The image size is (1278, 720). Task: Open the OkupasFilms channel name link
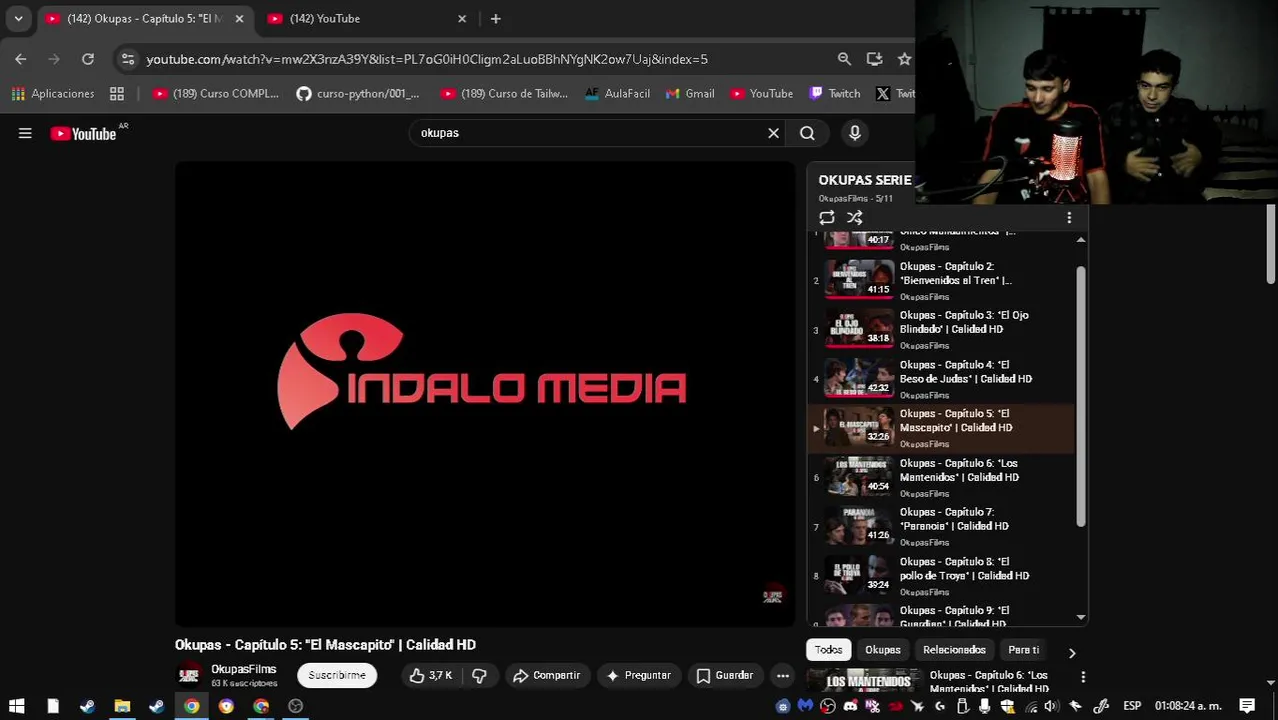[x=243, y=669]
